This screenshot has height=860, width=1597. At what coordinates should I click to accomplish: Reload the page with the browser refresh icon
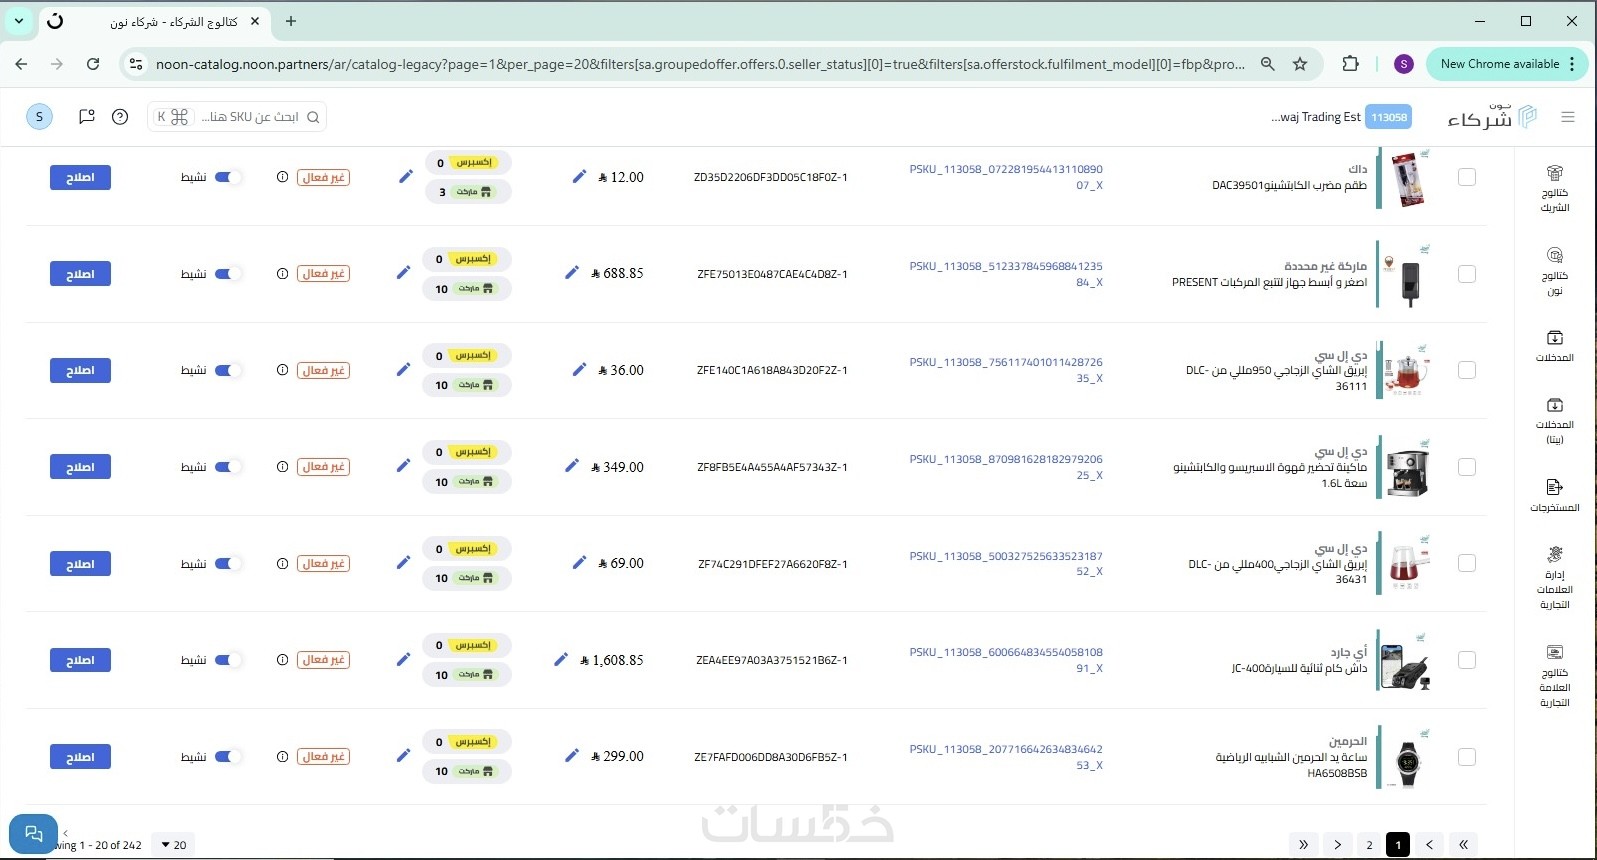pyautogui.click(x=93, y=64)
